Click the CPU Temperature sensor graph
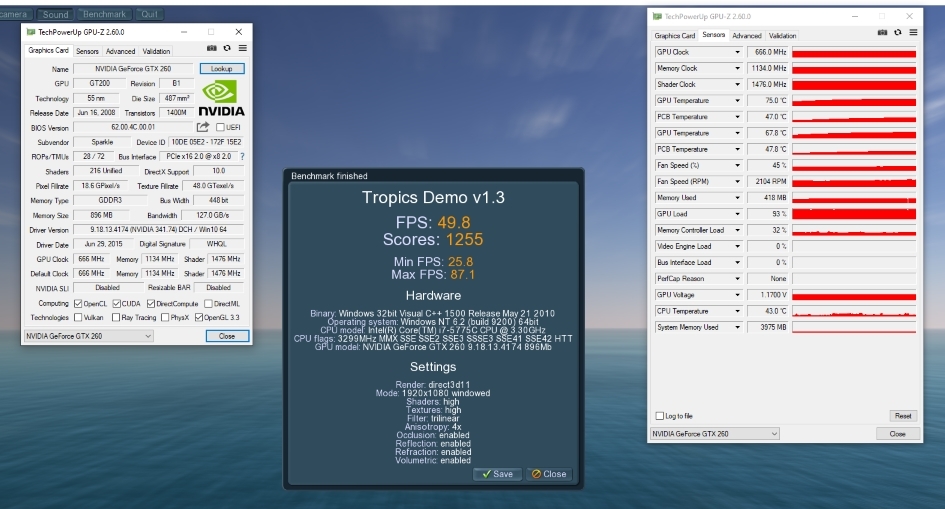The height and width of the screenshot is (509, 945). point(854,312)
